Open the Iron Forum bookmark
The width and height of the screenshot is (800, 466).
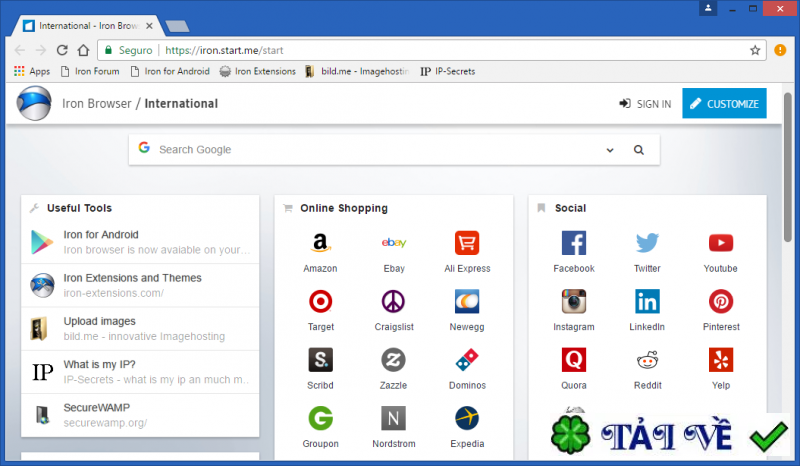pyautogui.click(x=90, y=71)
